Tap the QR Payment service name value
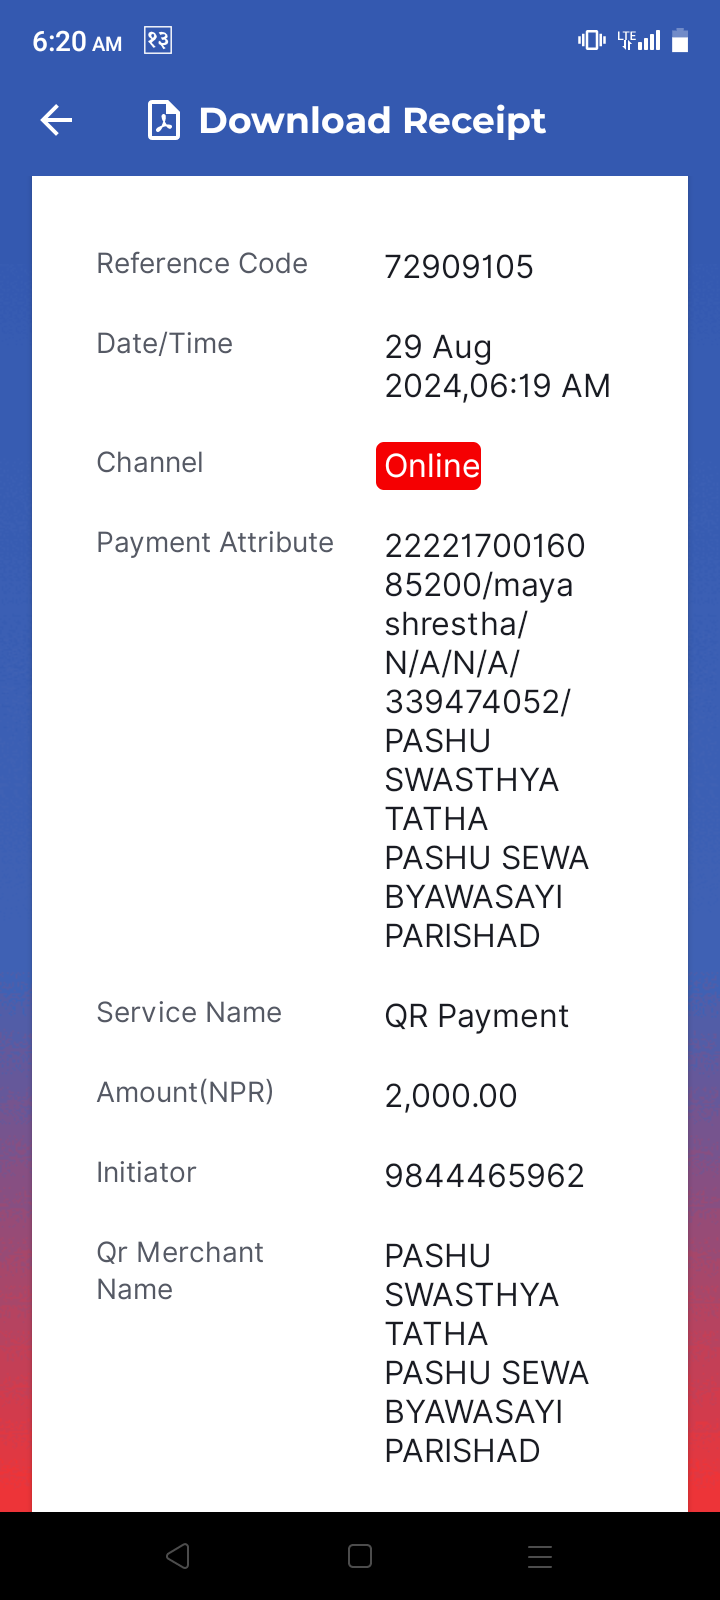The width and height of the screenshot is (720, 1600). [x=477, y=1016]
